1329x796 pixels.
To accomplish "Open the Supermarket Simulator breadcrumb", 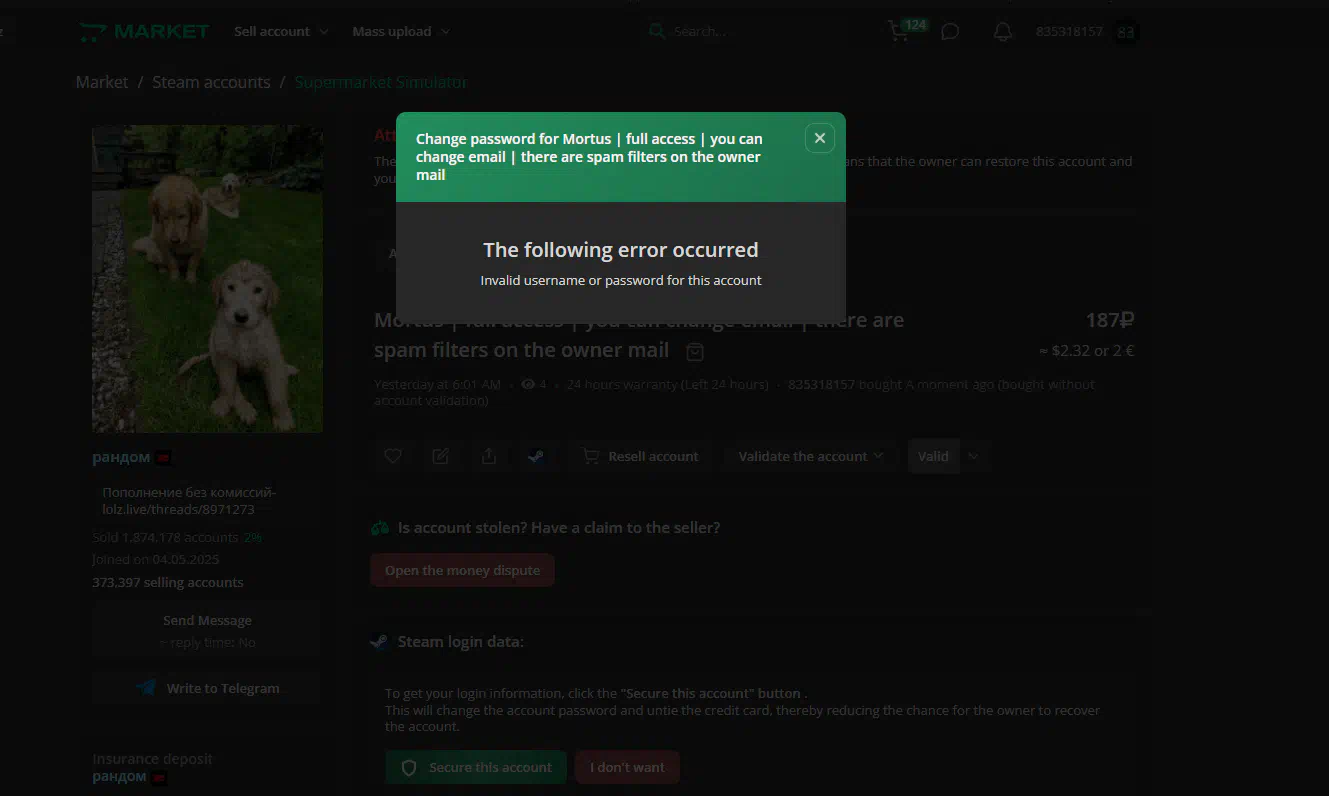I will tap(381, 82).
